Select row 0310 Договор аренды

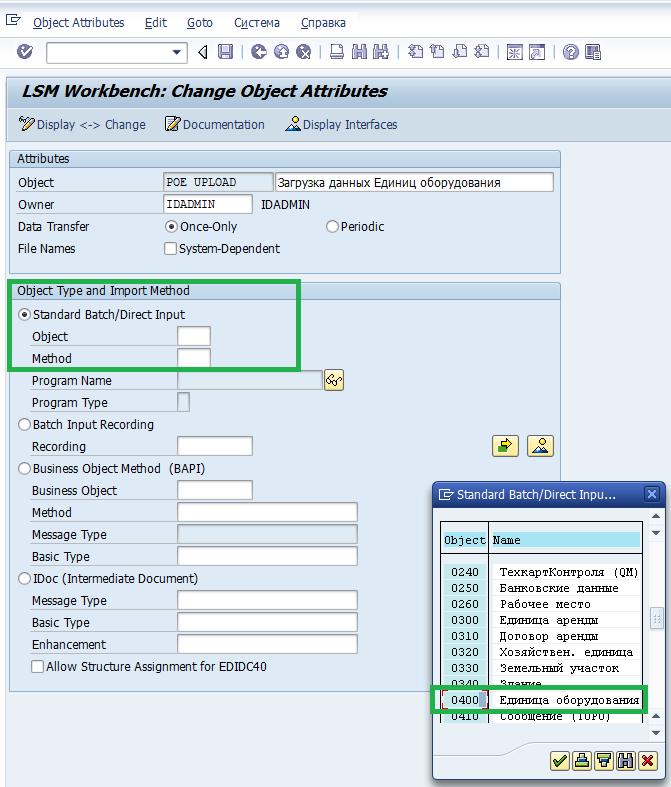542,636
